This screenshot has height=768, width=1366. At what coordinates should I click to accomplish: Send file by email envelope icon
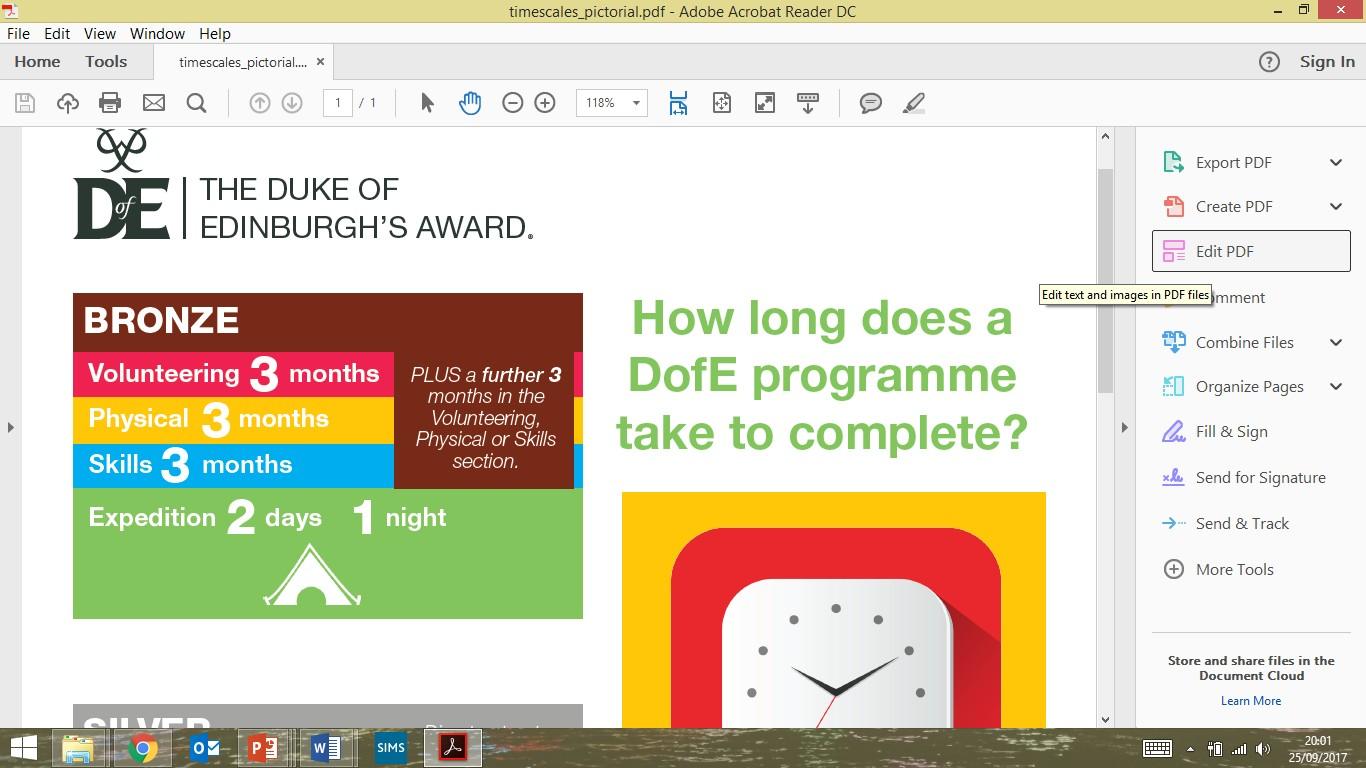(154, 103)
